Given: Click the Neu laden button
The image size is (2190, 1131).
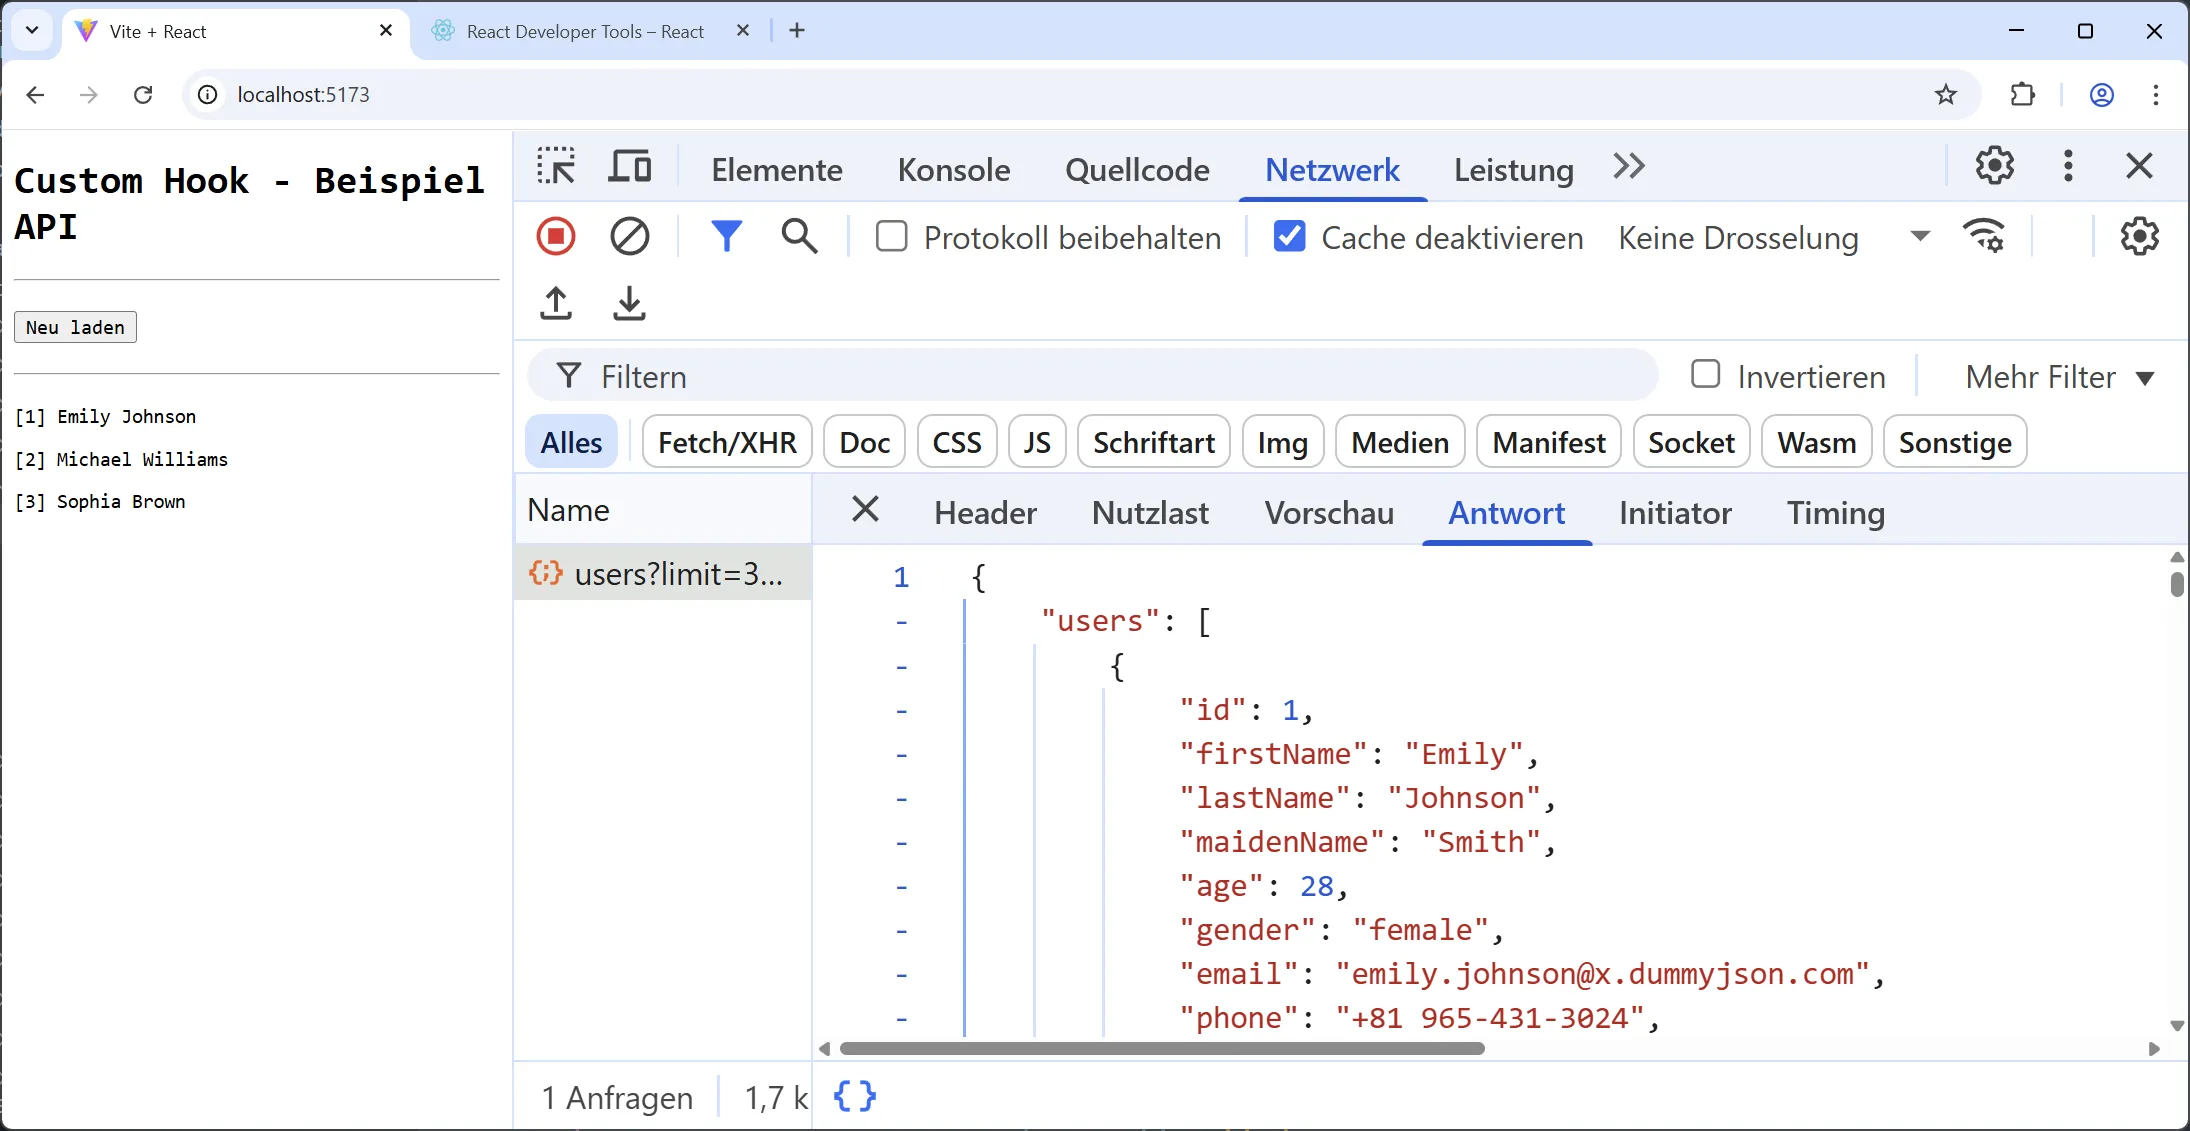Looking at the screenshot, I should tap(75, 327).
